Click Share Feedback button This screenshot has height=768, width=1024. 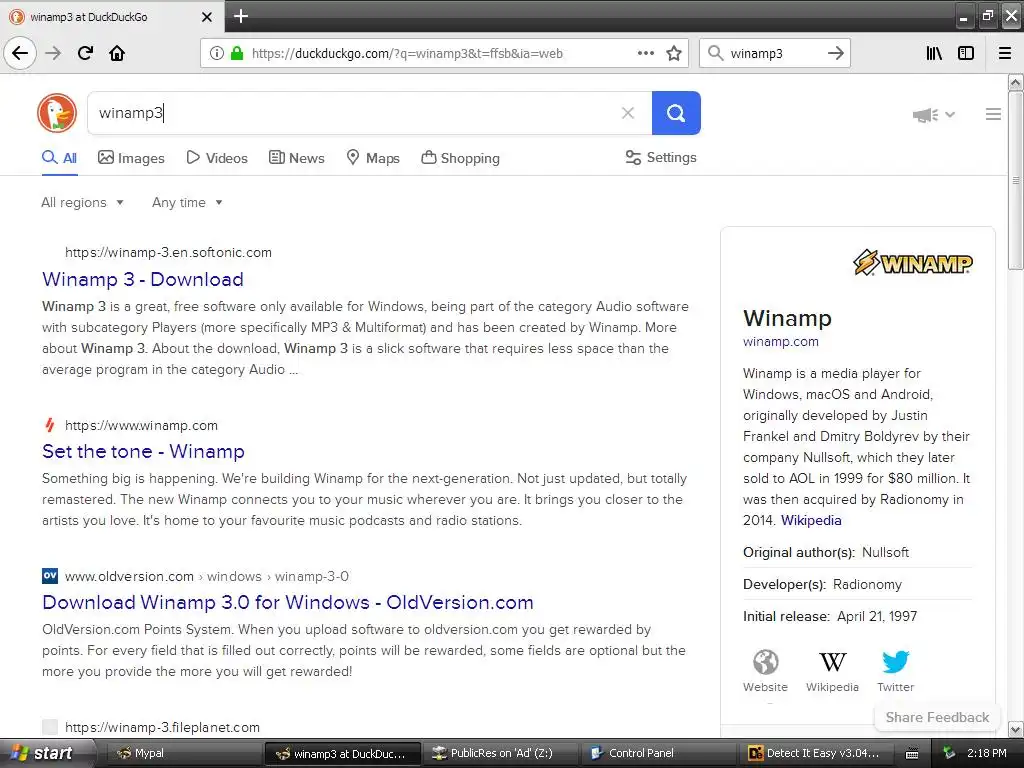(x=937, y=717)
